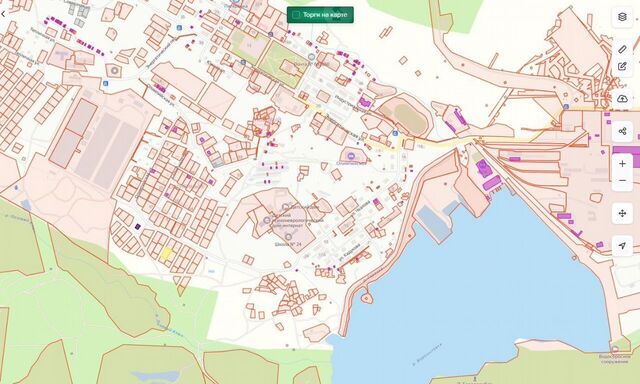This screenshot has width=640, height=384.
Task: Share the map via share icon
Action: click(622, 131)
